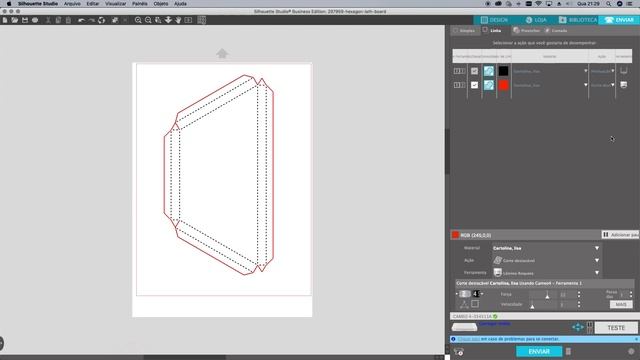Open the Ajuda menu
Screen dimensions: 640x360
pos(180,4)
